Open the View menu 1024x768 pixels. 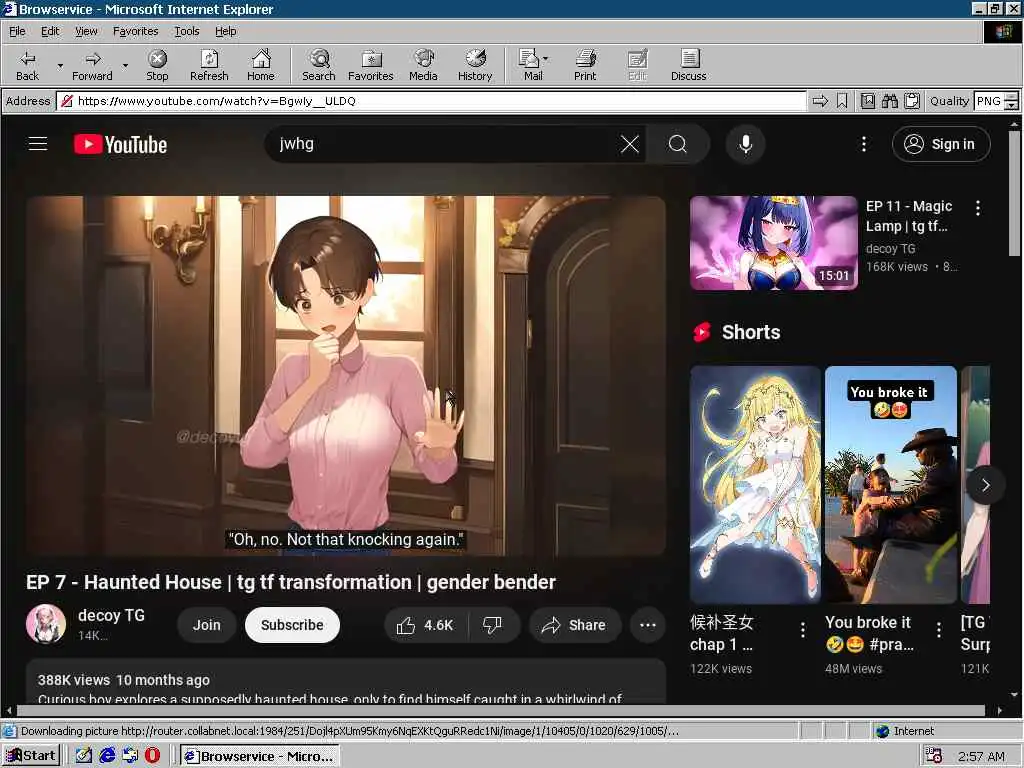tap(86, 31)
